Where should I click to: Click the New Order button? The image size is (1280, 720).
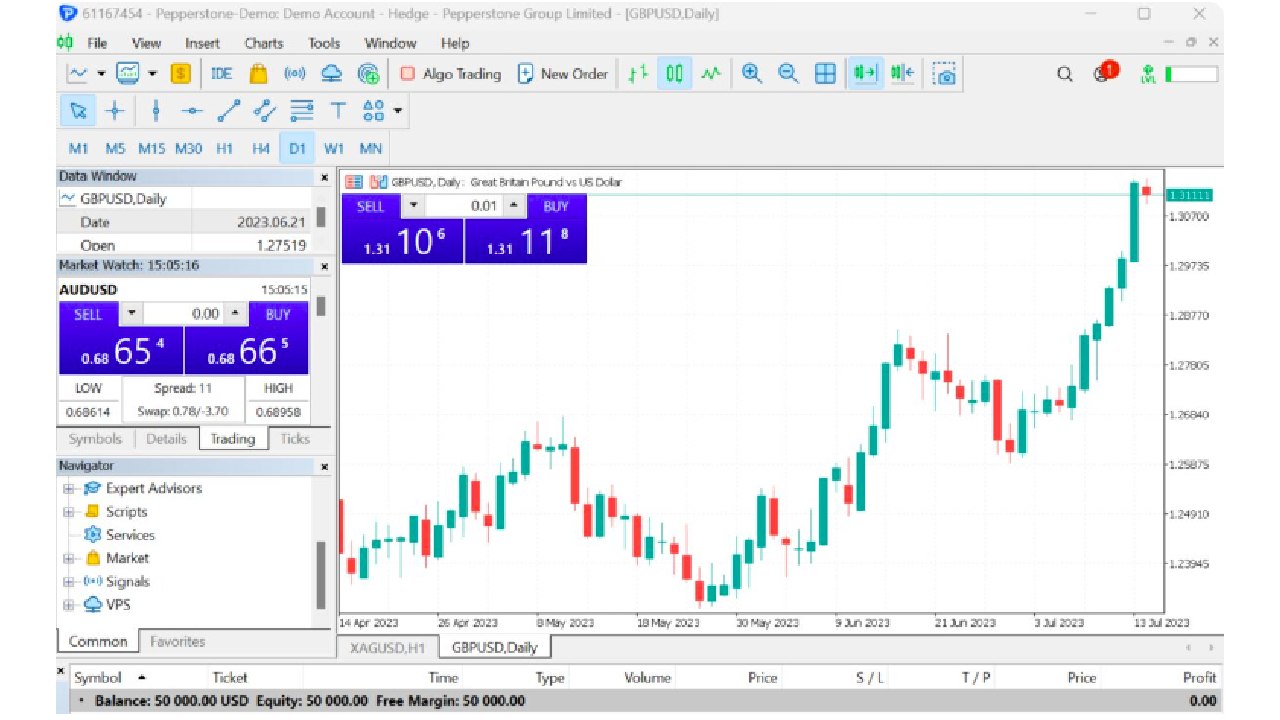coord(563,74)
